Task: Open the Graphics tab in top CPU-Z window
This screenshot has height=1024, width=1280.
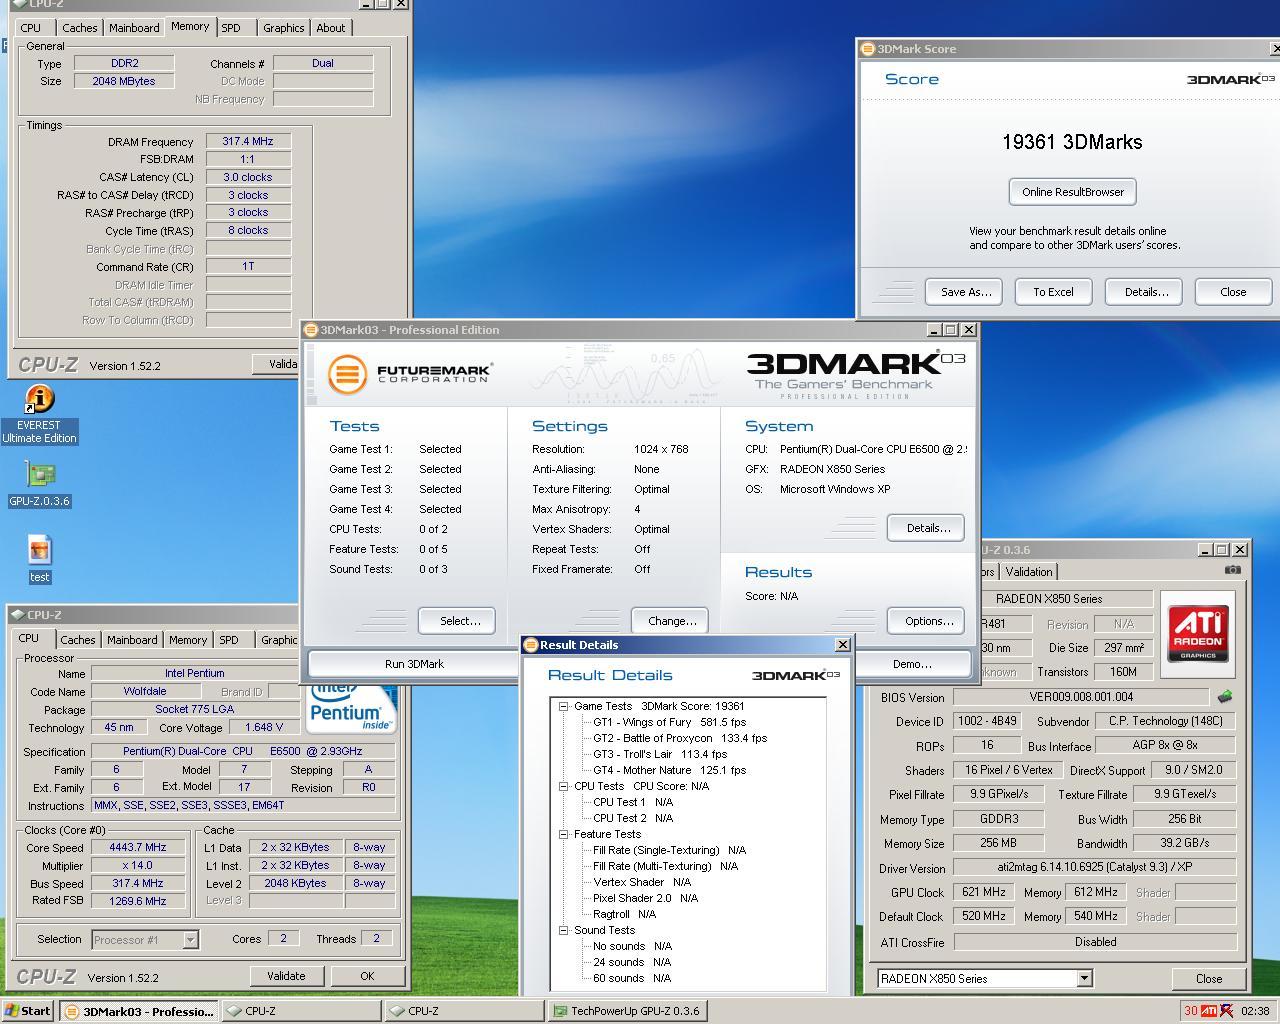Action: tap(283, 28)
